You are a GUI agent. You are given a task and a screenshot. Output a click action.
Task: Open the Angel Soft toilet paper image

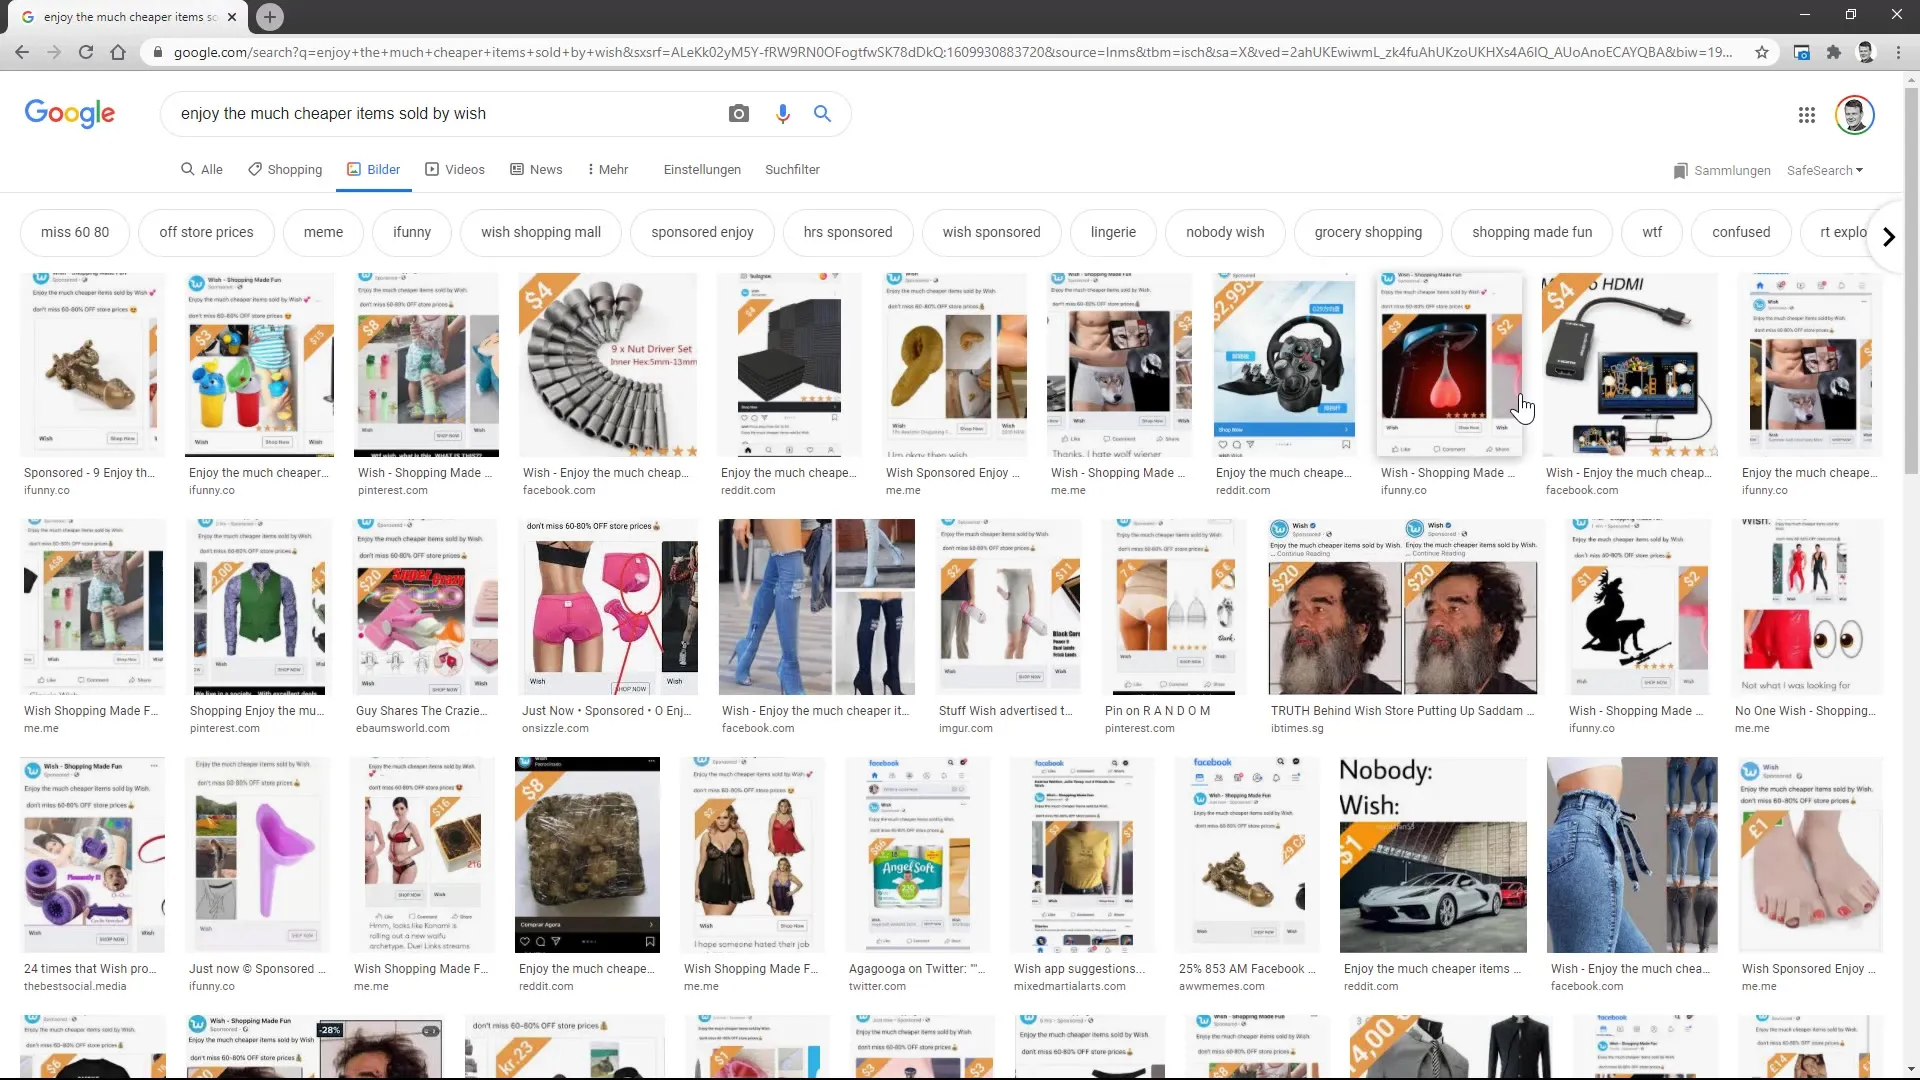917,855
